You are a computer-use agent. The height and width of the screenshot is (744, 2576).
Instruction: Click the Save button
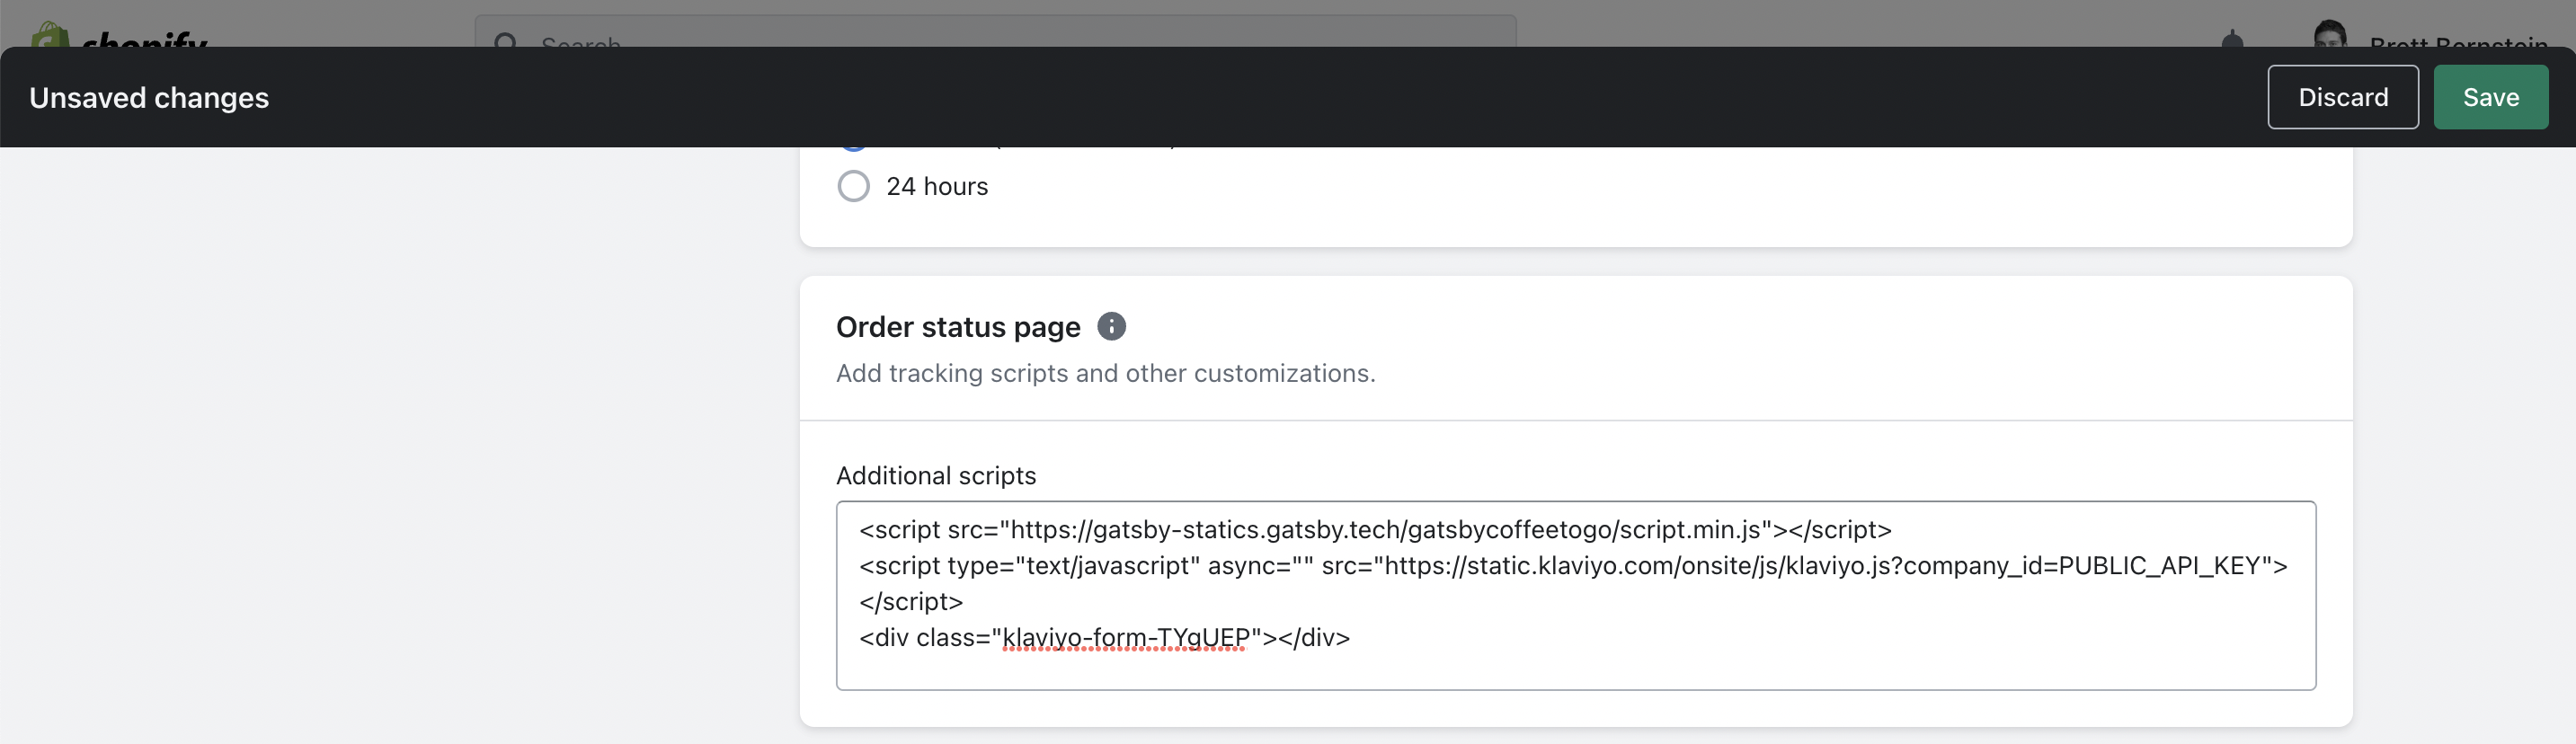(2490, 97)
